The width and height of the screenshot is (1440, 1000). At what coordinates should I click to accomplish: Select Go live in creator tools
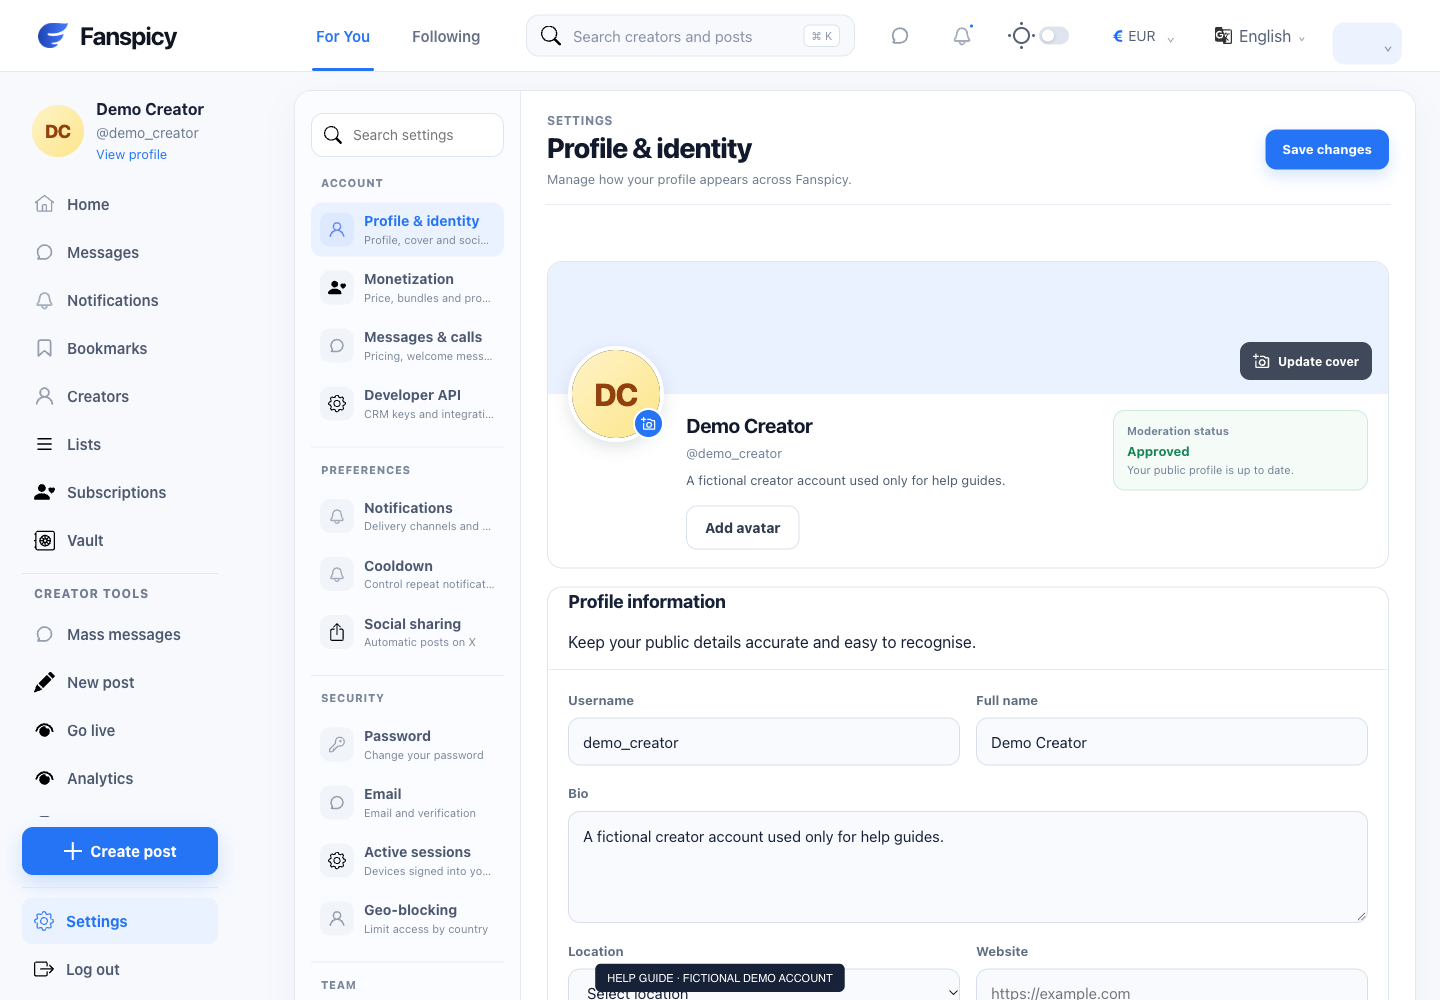(120, 730)
